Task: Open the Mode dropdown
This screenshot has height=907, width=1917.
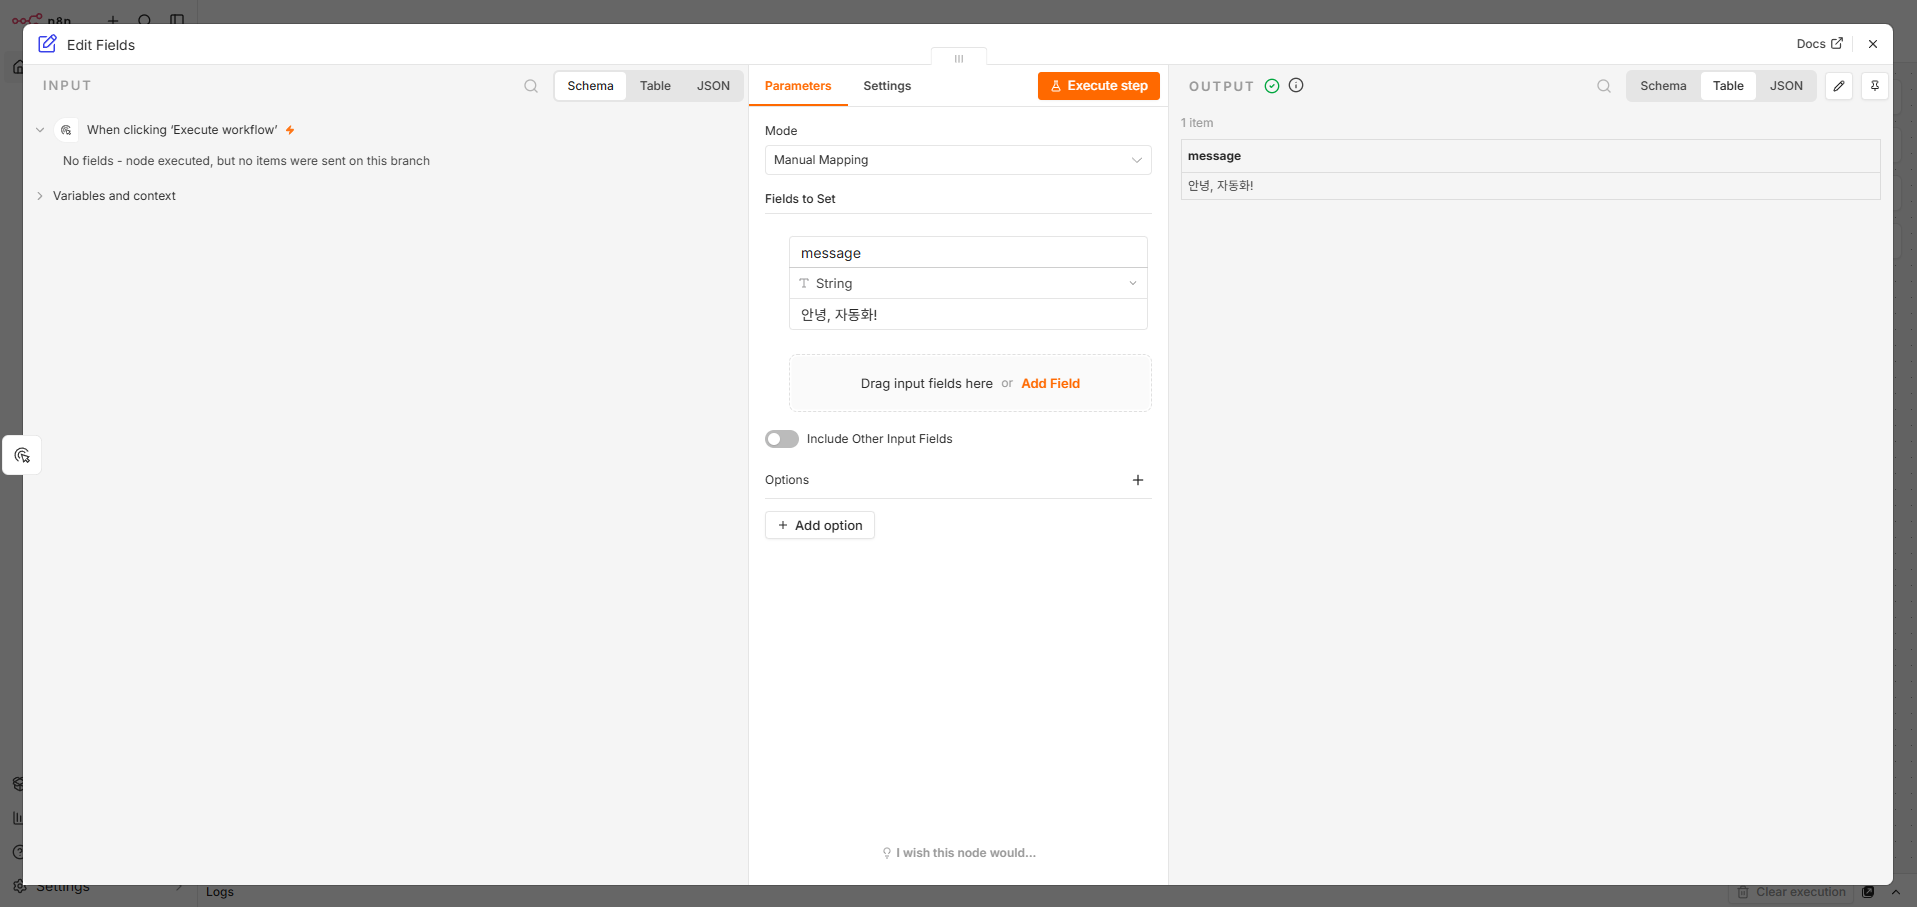Action: (x=958, y=160)
